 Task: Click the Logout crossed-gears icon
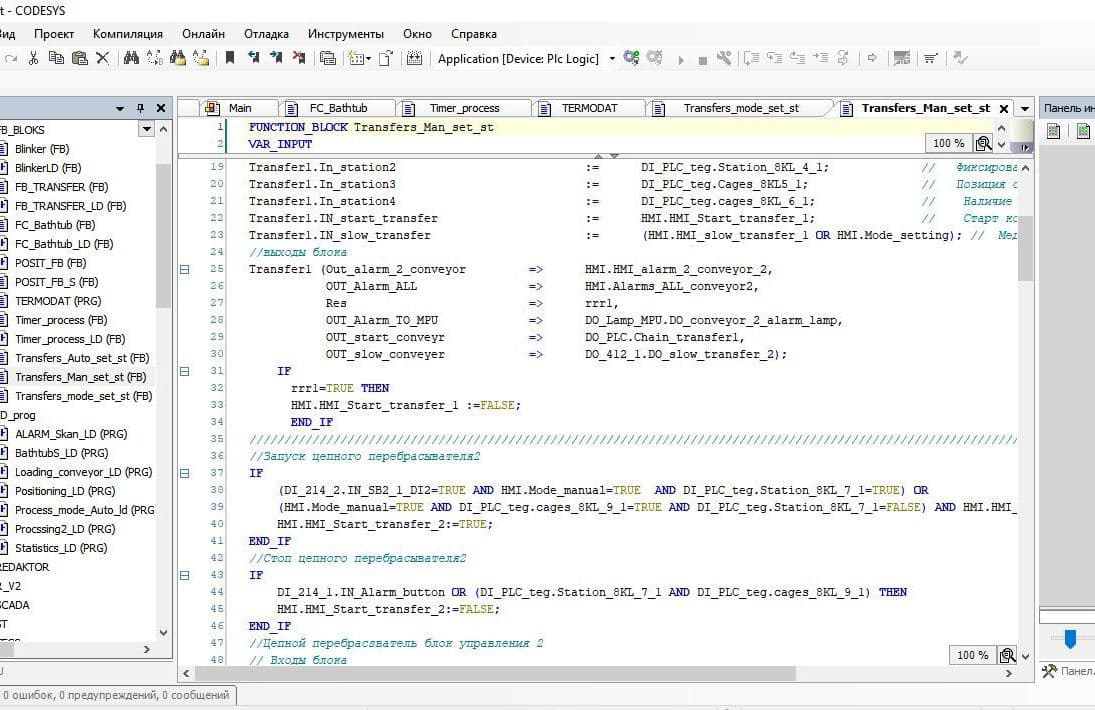[654, 58]
